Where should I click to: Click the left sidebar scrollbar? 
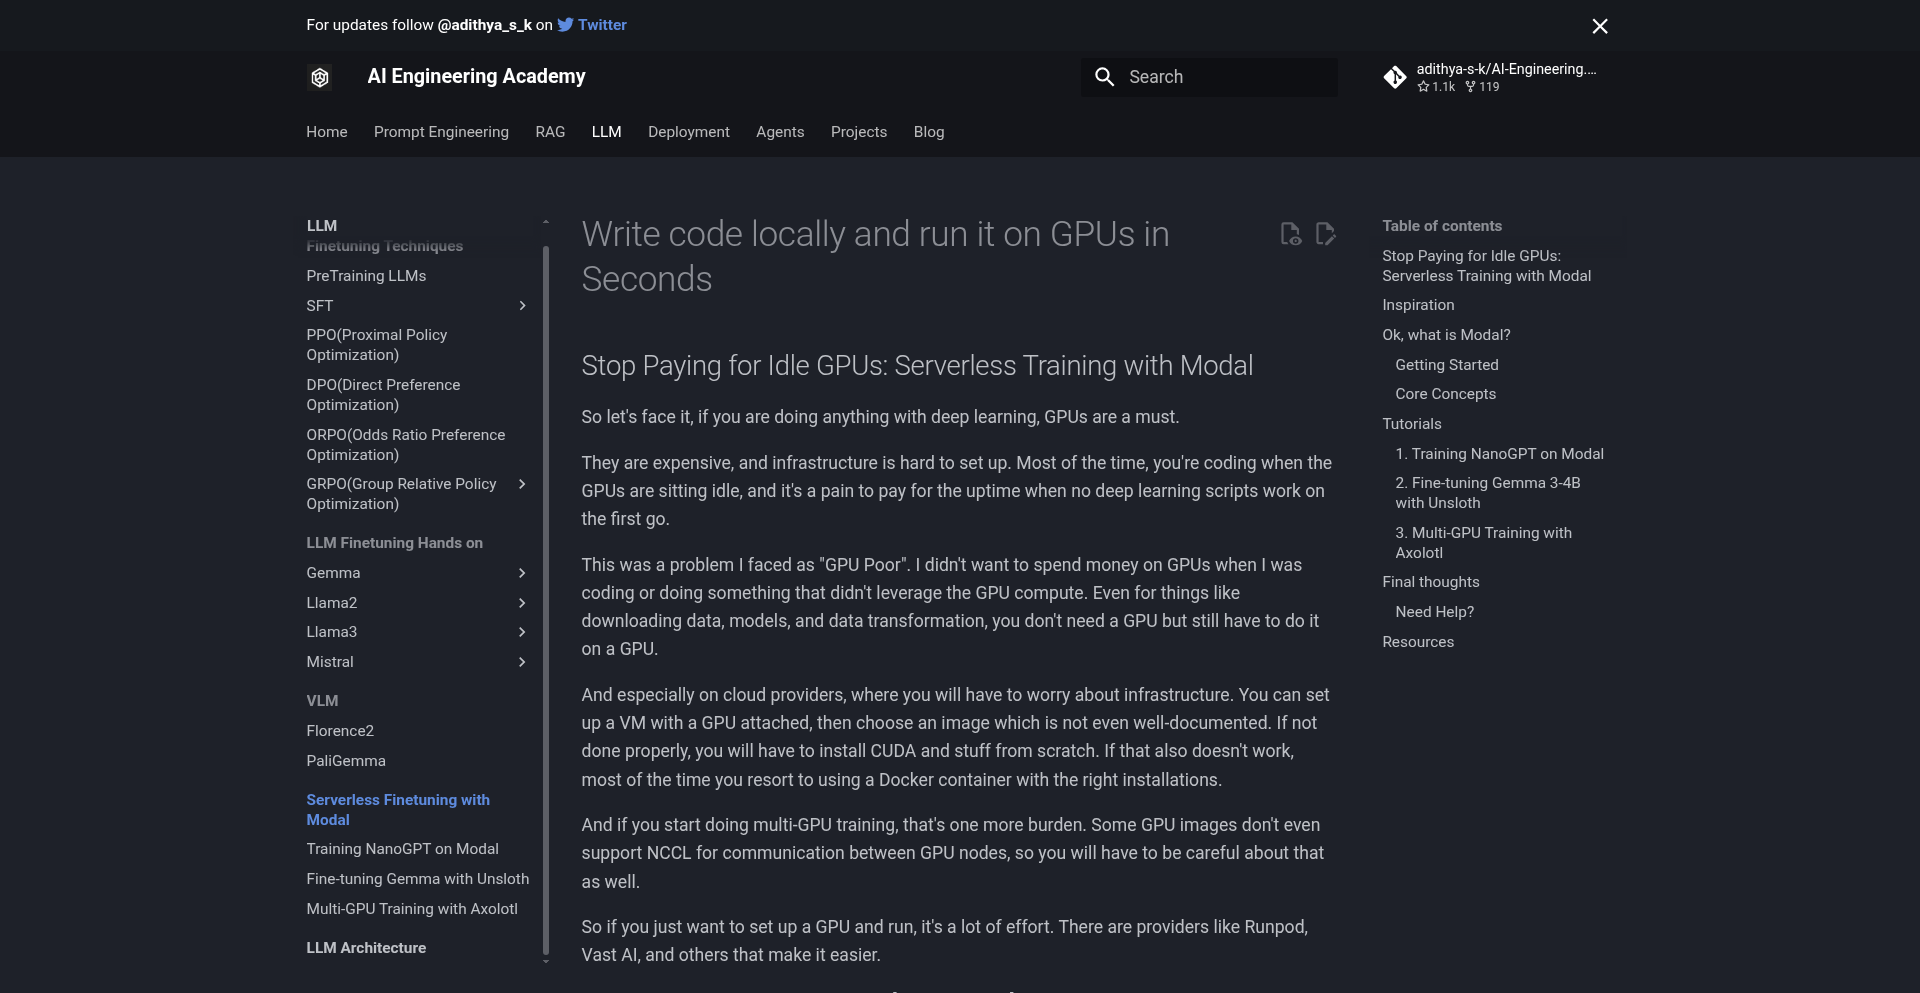[546, 600]
